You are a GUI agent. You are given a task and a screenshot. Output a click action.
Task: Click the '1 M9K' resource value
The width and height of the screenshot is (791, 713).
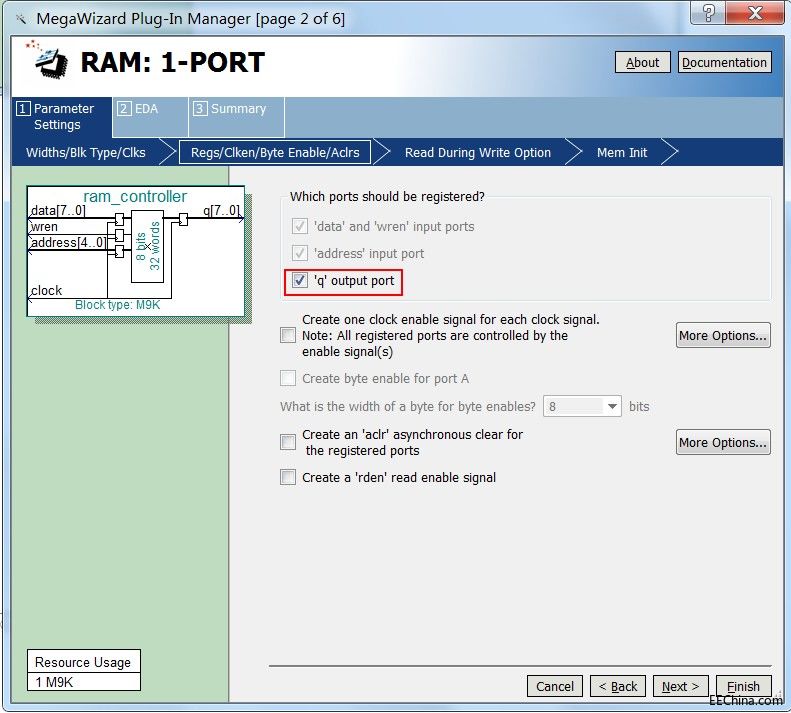pyautogui.click(x=54, y=682)
